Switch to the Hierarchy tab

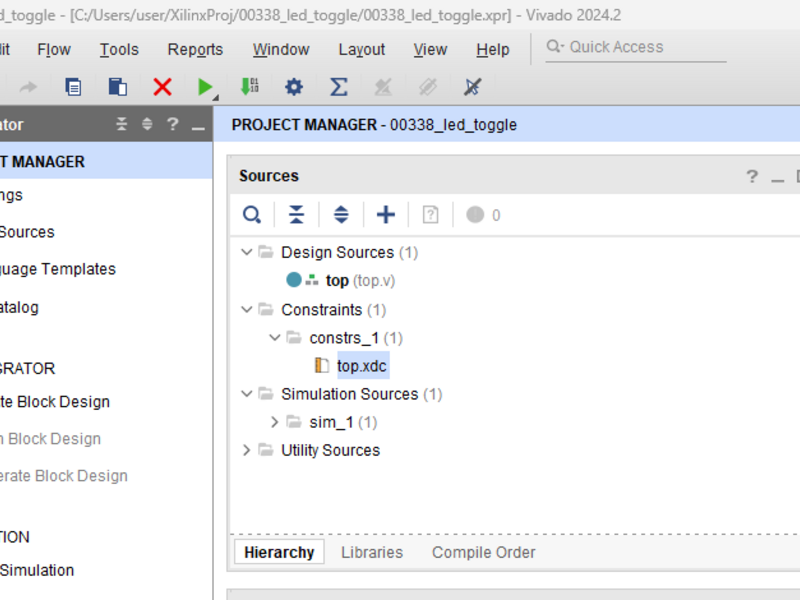[x=279, y=552]
